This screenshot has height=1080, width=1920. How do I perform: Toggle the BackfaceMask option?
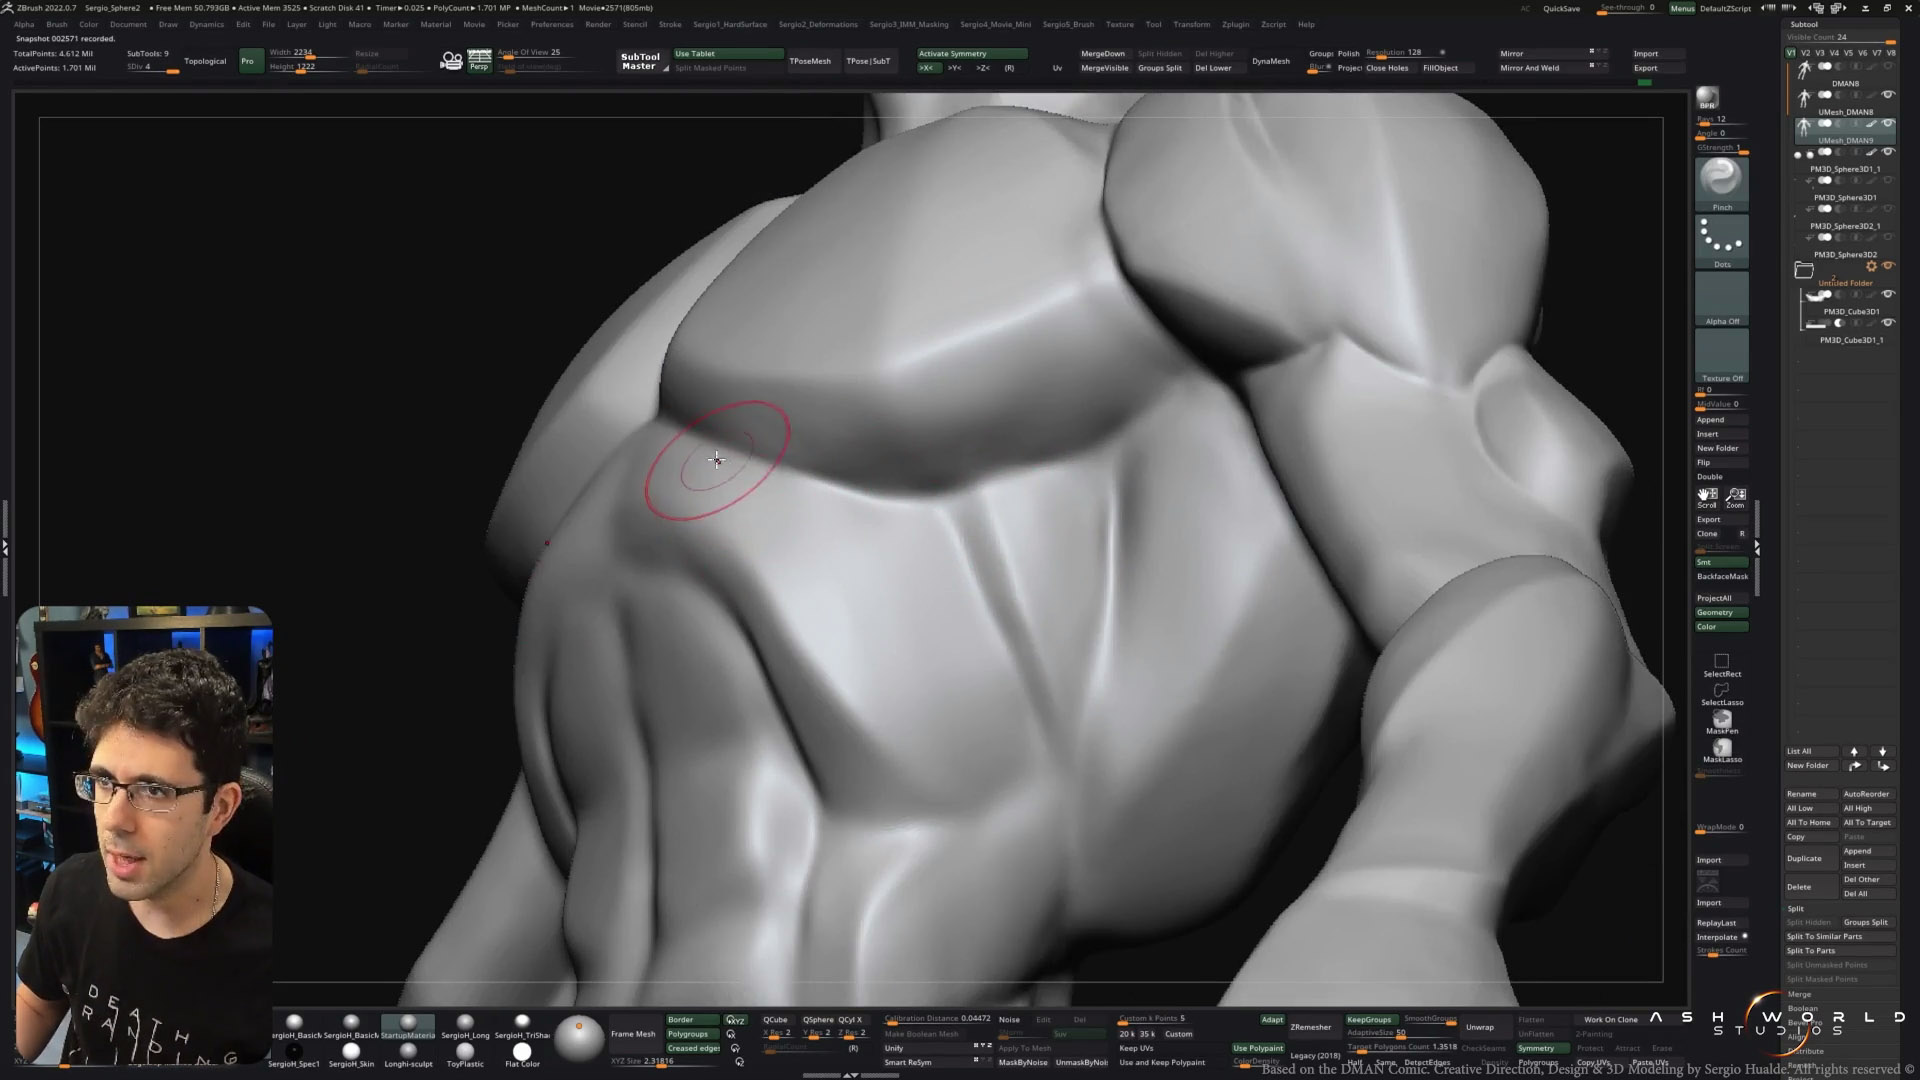pos(1721,577)
